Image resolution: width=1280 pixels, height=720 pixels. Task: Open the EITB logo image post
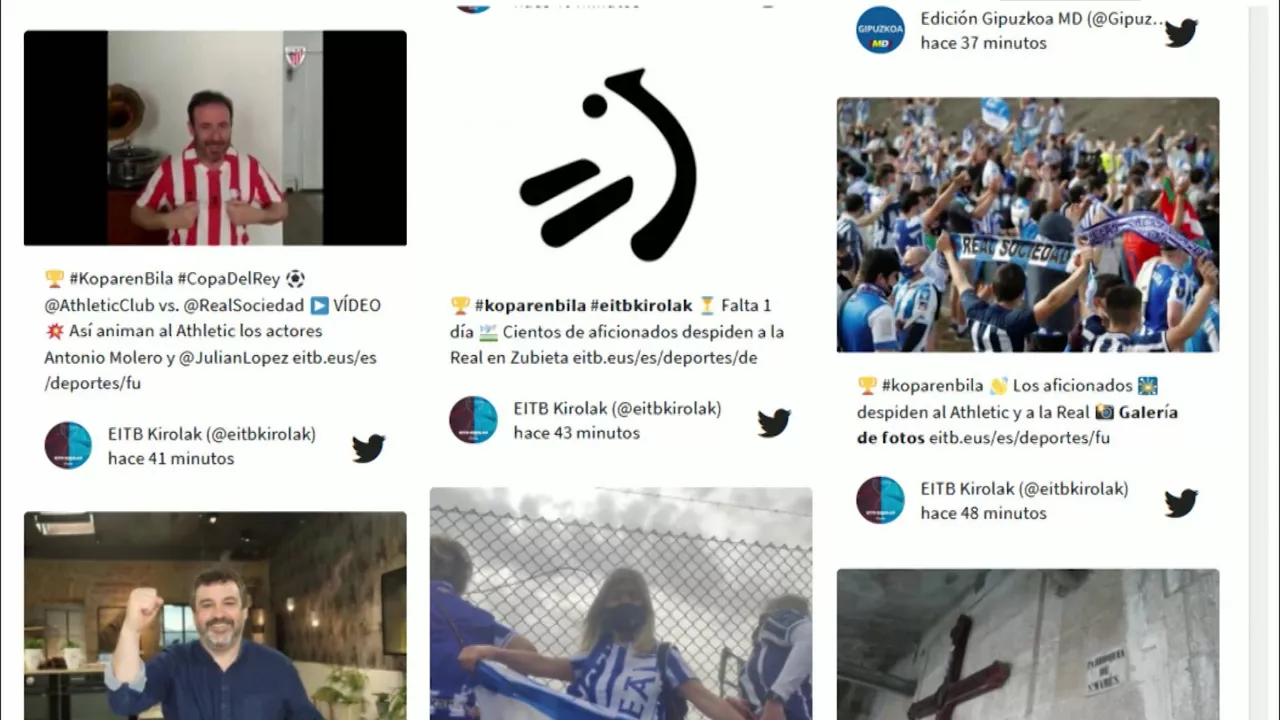tap(621, 167)
